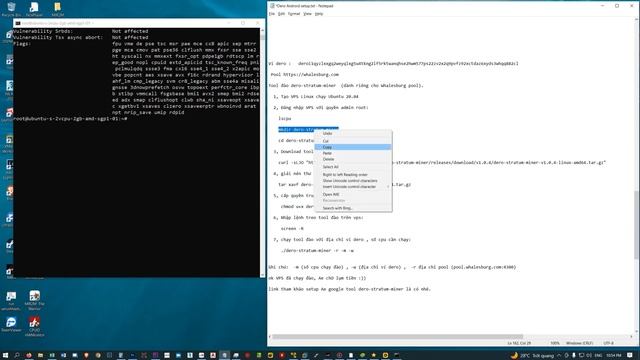Show hidden system tray icons chevron
The width and height of the screenshot is (640, 360).
559,356
